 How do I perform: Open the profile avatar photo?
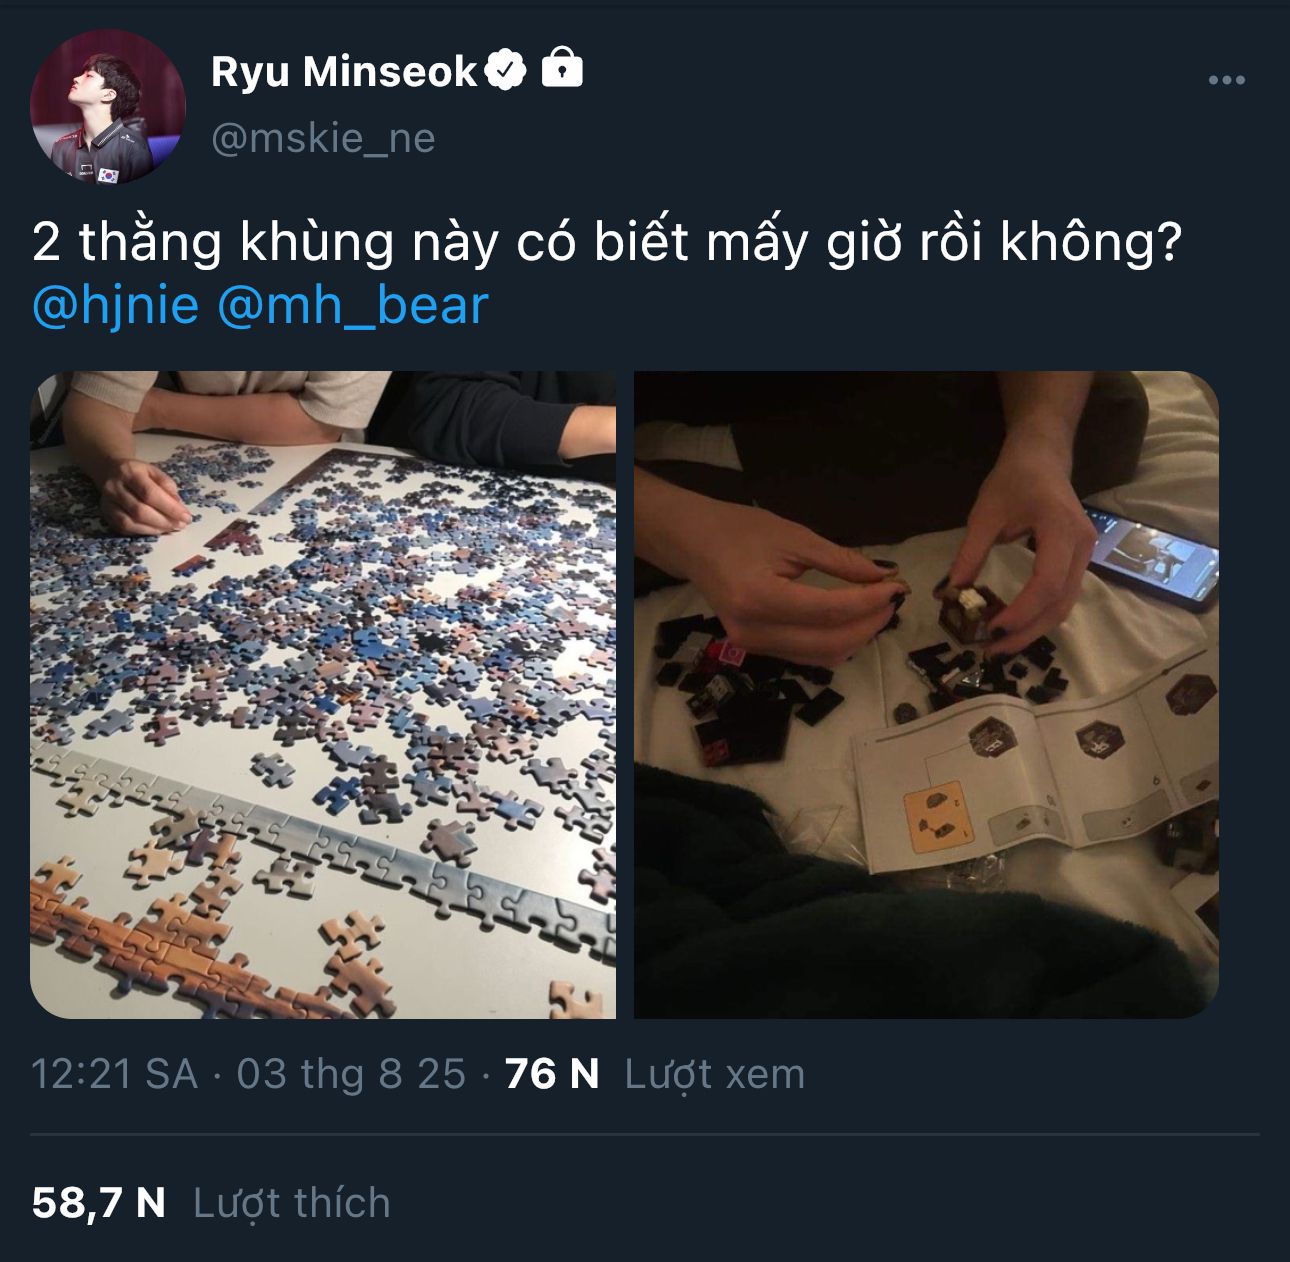(x=108, y=107)
